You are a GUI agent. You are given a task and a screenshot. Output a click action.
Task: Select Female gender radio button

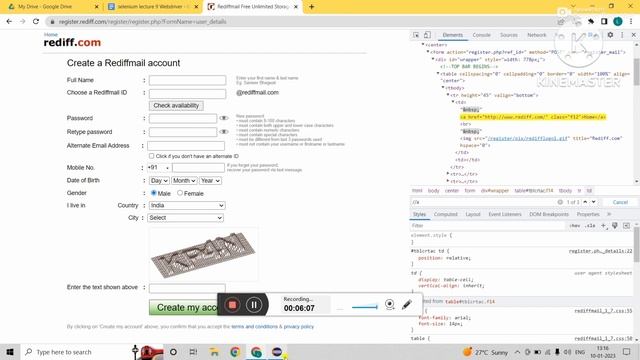click(x=180, y=193)
